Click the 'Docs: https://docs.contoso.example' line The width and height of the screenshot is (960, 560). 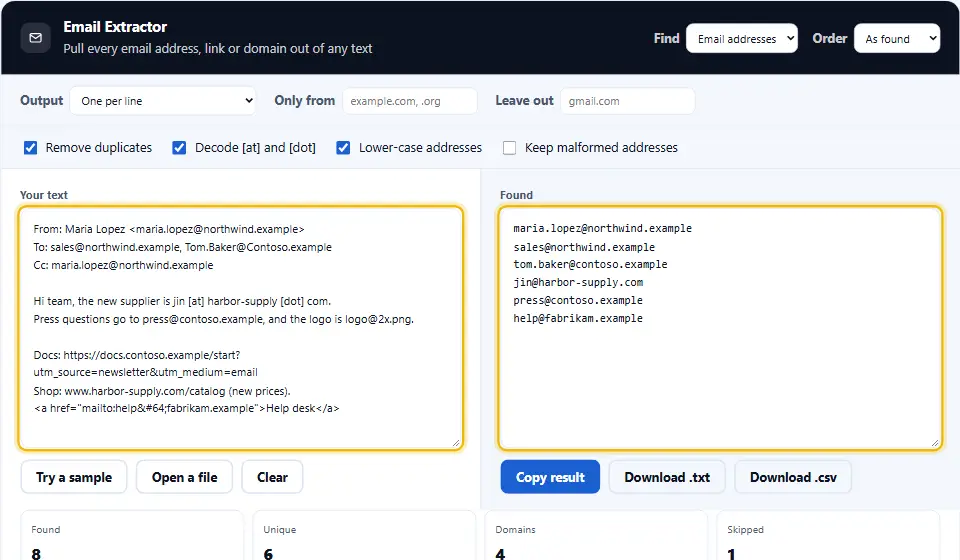click(x=137, y=355)
